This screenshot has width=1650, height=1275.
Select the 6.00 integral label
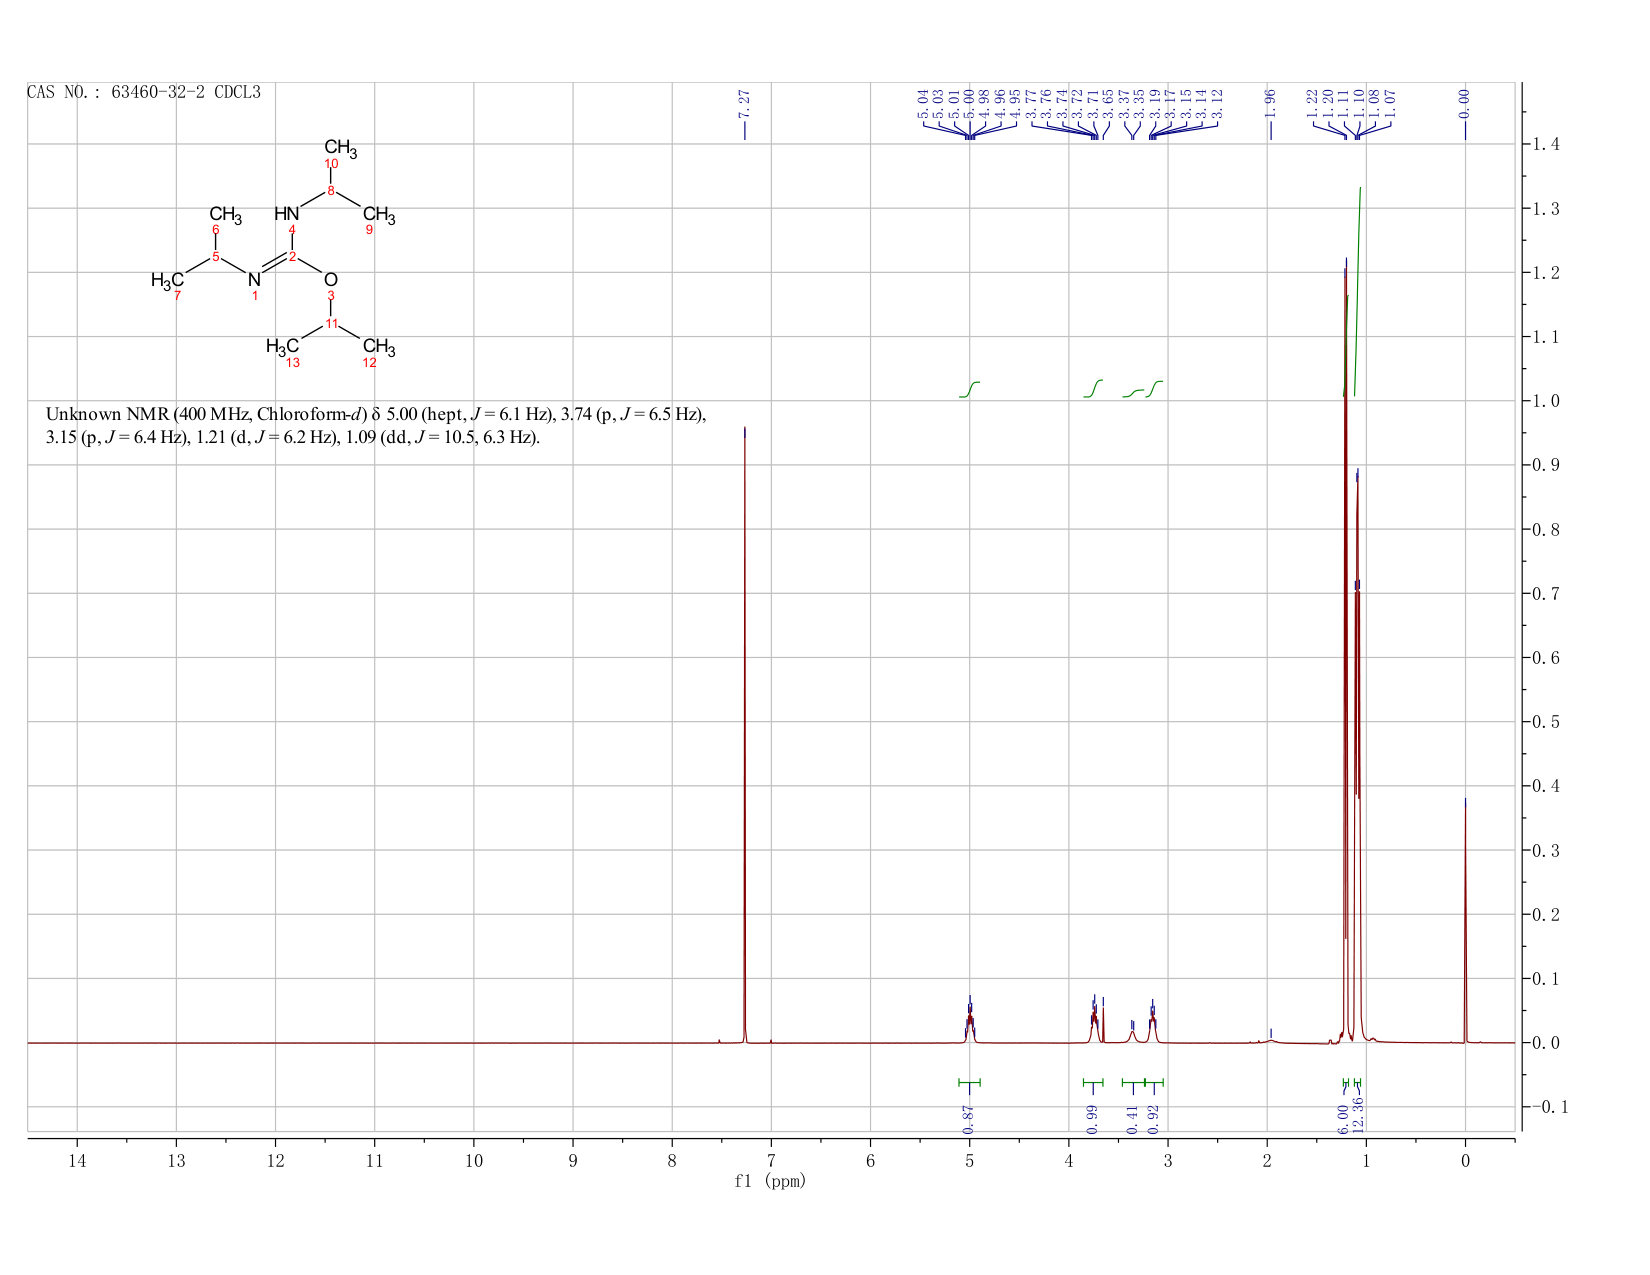coord(1343,1120)
